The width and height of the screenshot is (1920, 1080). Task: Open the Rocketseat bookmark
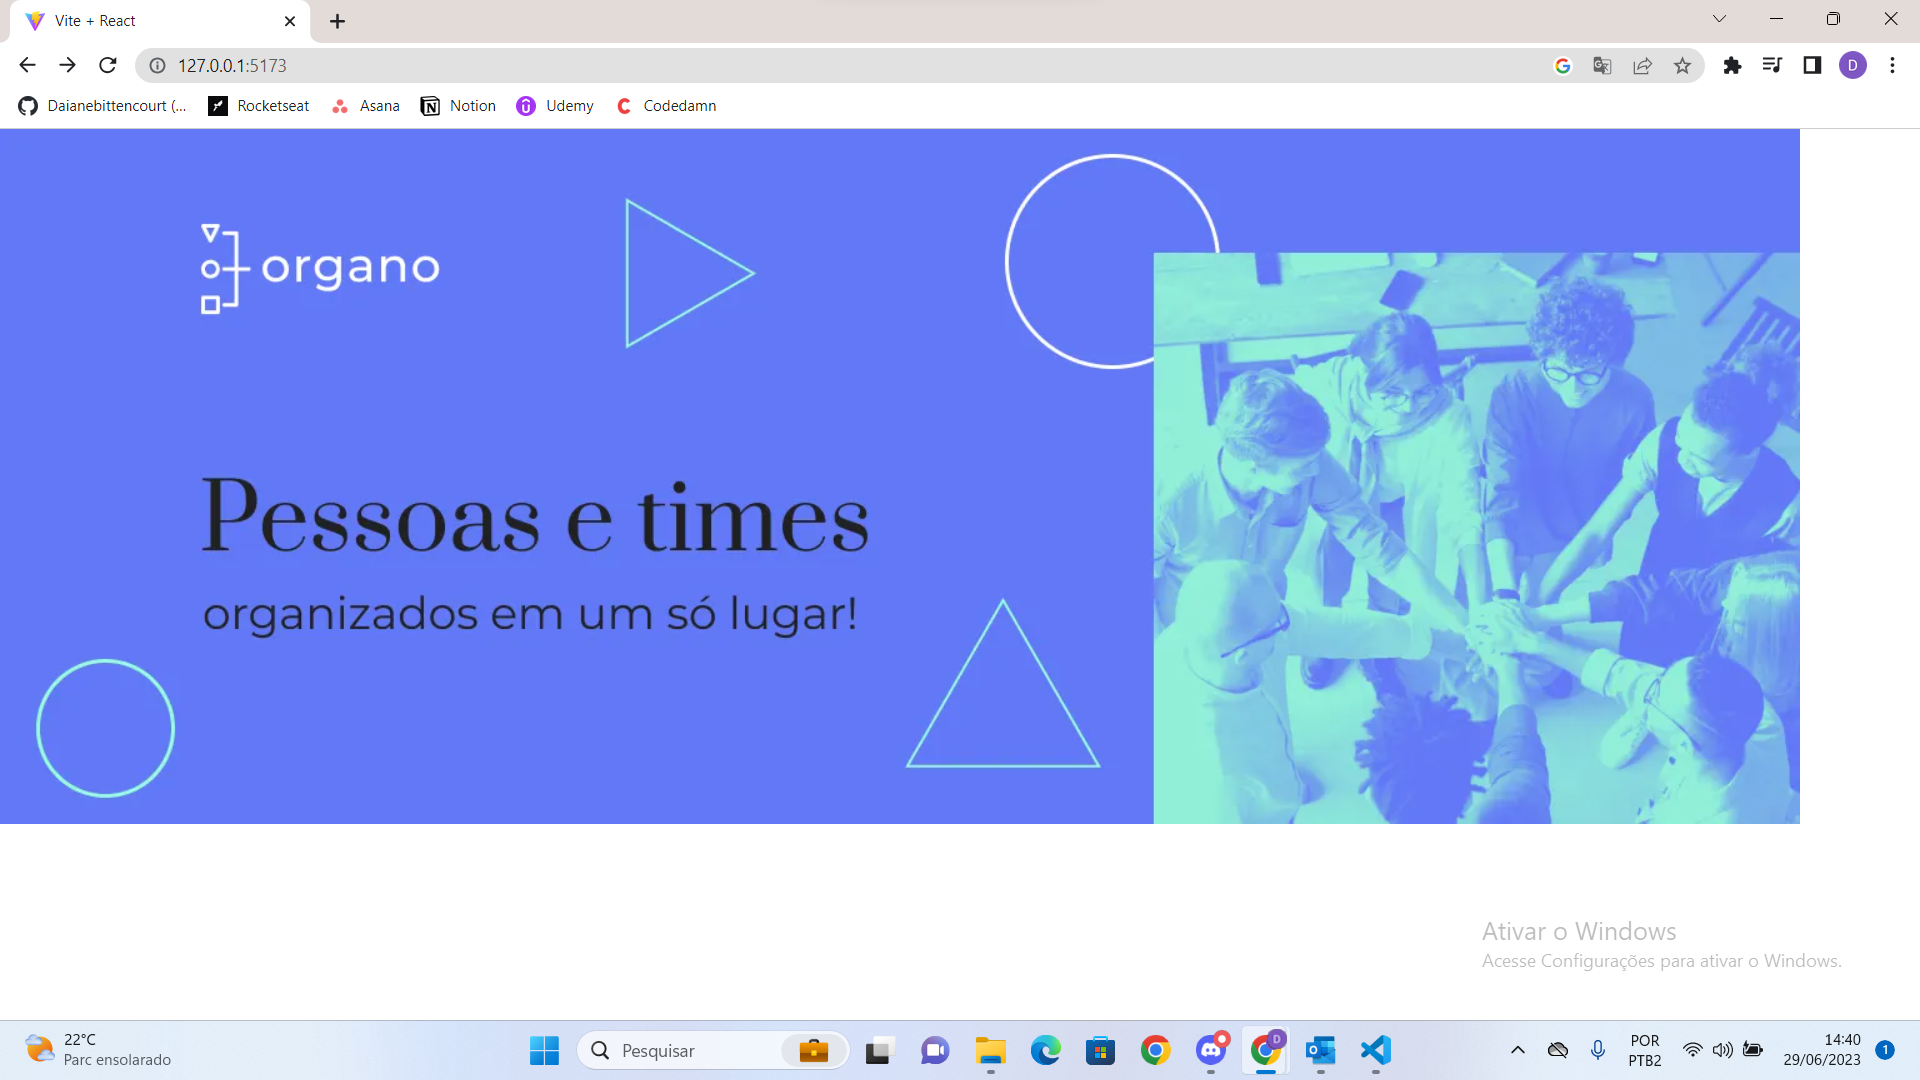pyautogui.click(x=259, y=106)
